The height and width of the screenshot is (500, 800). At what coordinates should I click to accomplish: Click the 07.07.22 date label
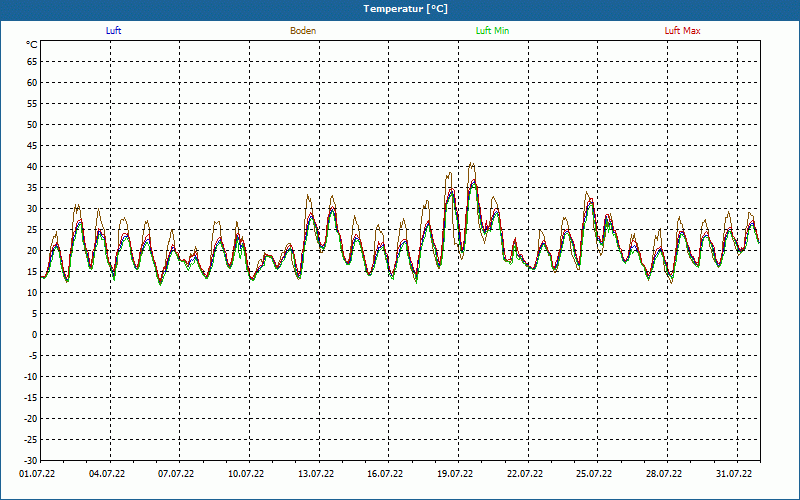pyautogui.click(x=176, y=474)
